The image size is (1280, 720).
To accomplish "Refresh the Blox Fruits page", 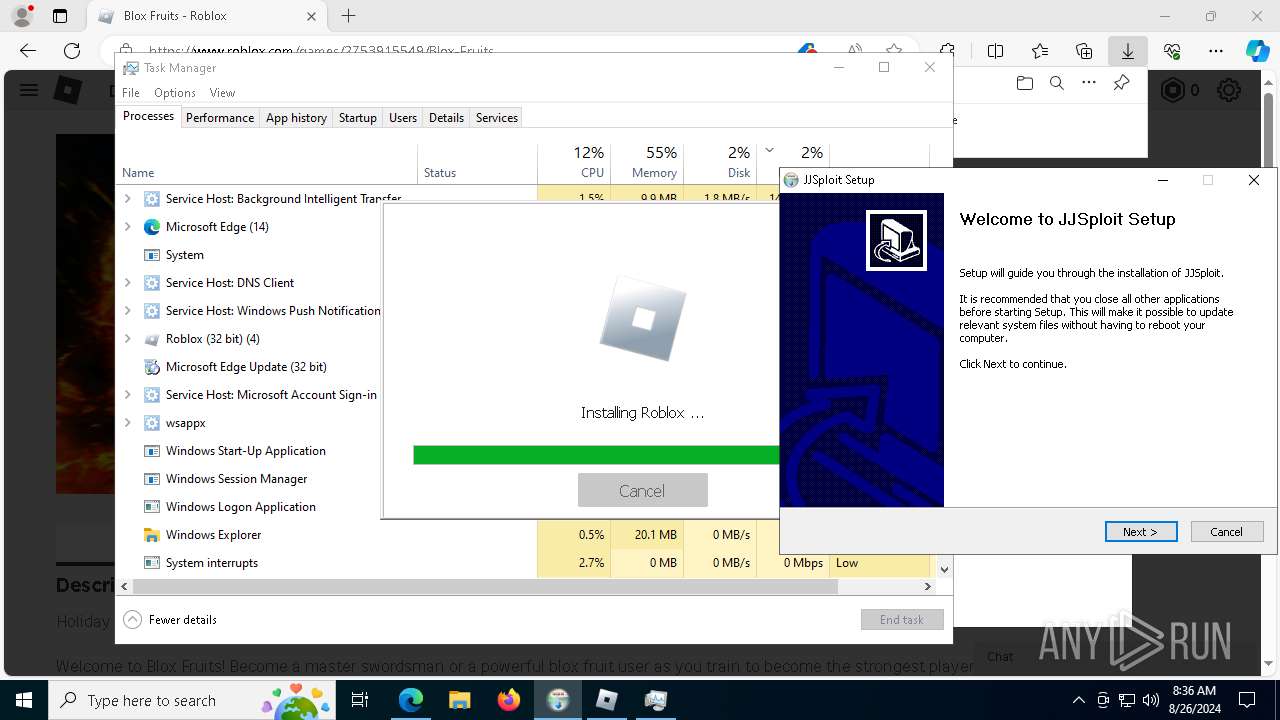I will pyautogui.click(x=72, y=51).
